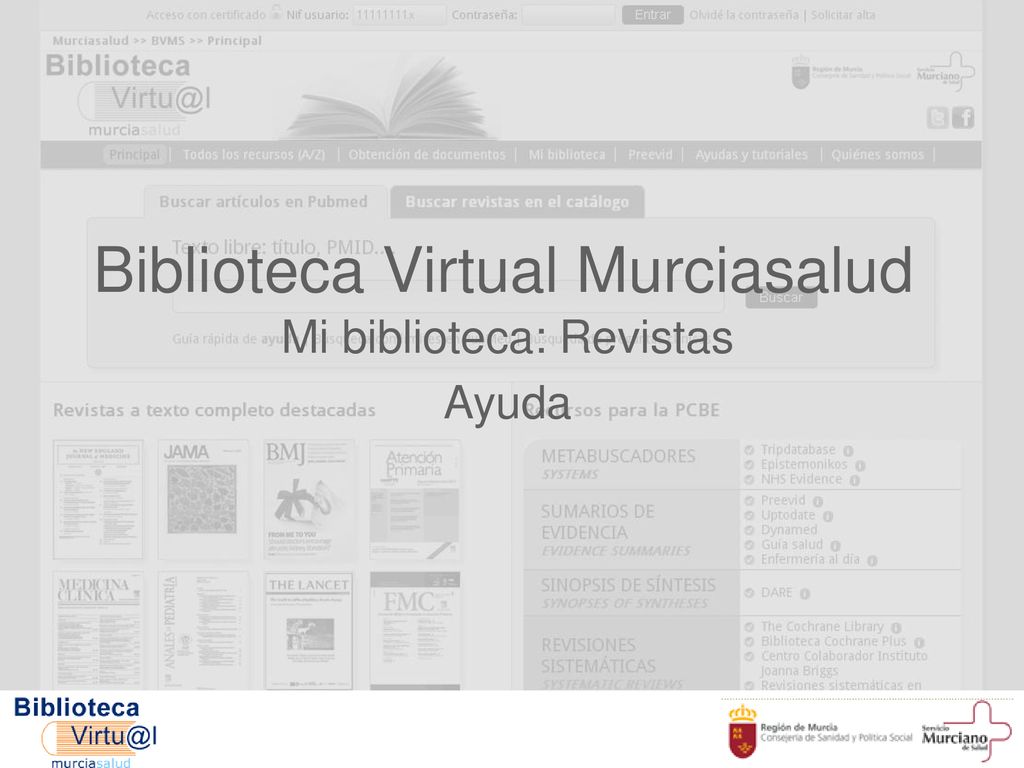Click the Buscar search button
The image size is (1024, 768).
coord(781,298)
